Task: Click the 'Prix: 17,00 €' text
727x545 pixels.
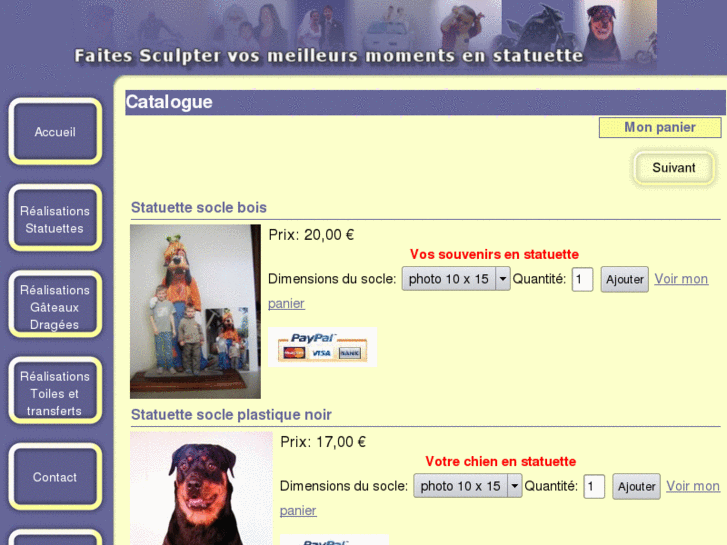Action: 323,442
